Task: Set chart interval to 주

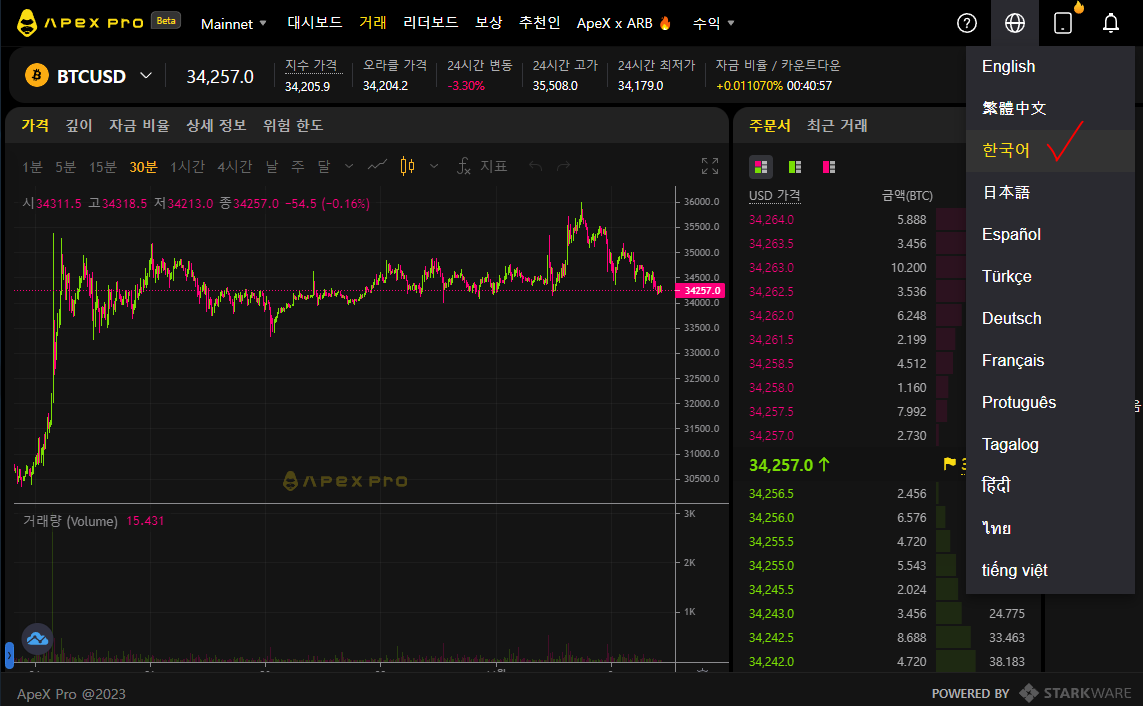Action: click(297, 167)
